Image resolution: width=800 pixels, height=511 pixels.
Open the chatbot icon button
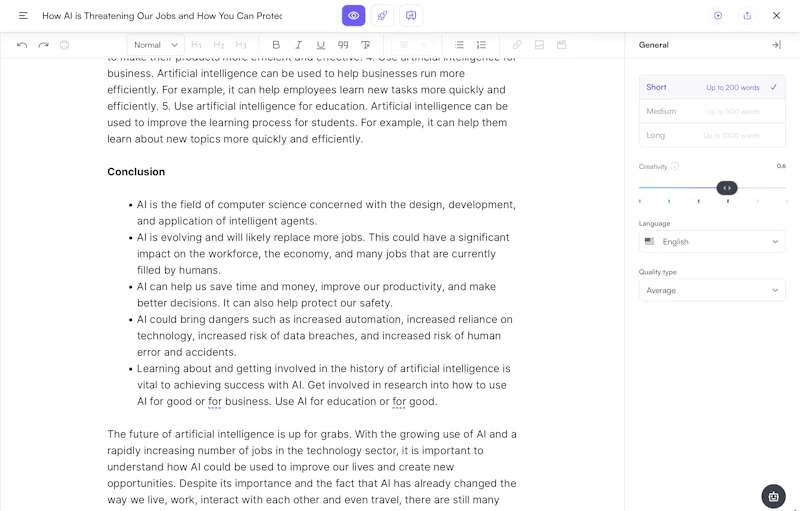773,496
